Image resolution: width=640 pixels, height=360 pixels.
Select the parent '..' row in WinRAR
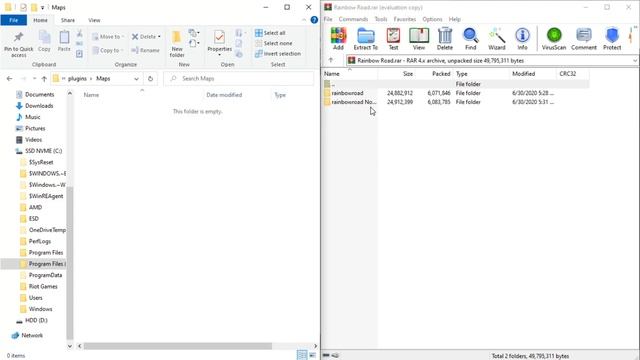456,84
